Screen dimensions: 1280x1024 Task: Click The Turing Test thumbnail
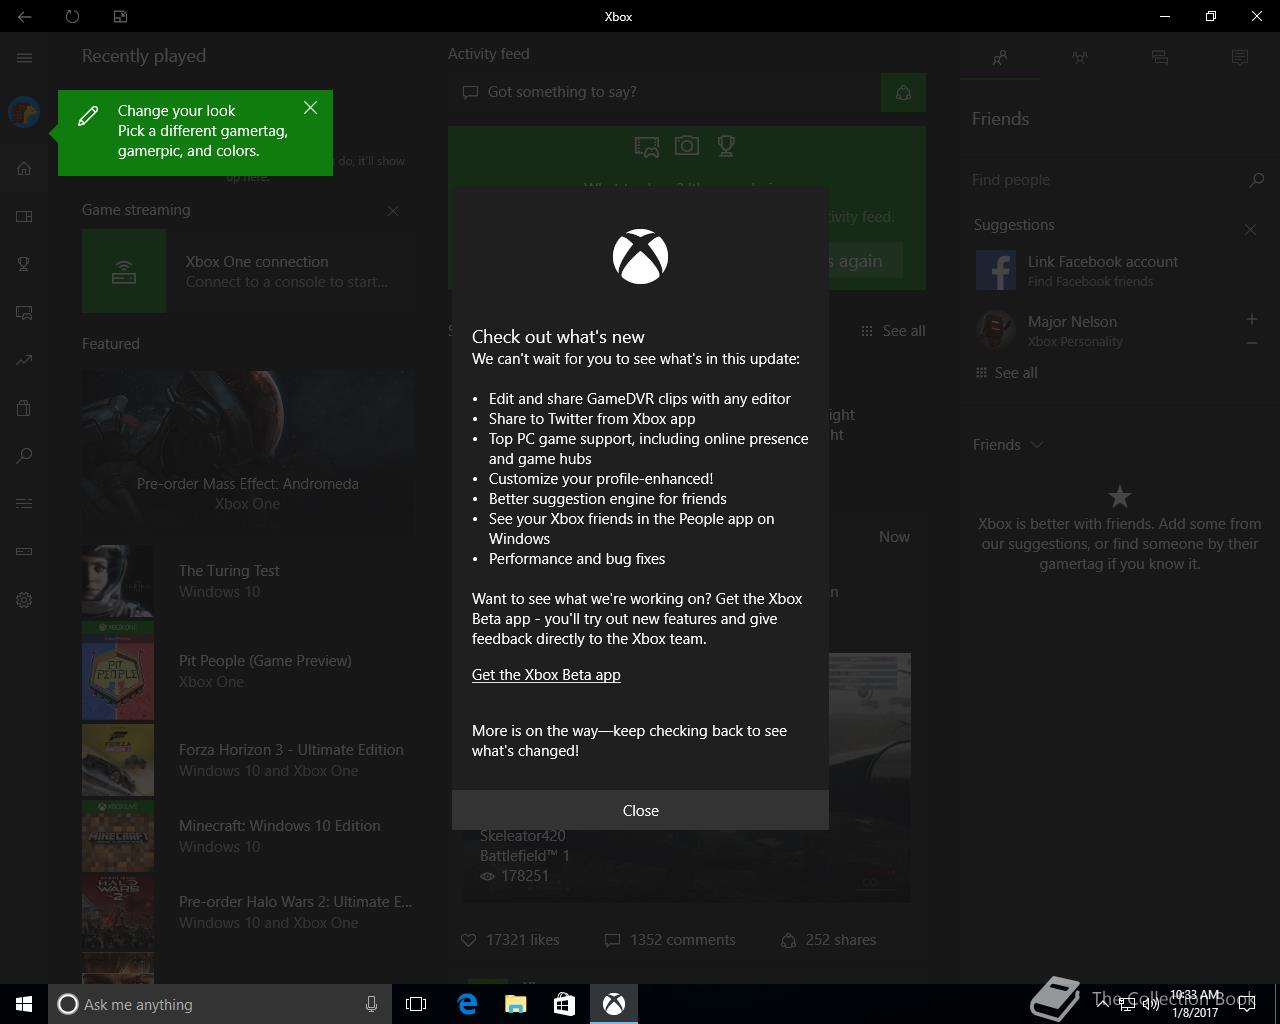tap(118, 581)
